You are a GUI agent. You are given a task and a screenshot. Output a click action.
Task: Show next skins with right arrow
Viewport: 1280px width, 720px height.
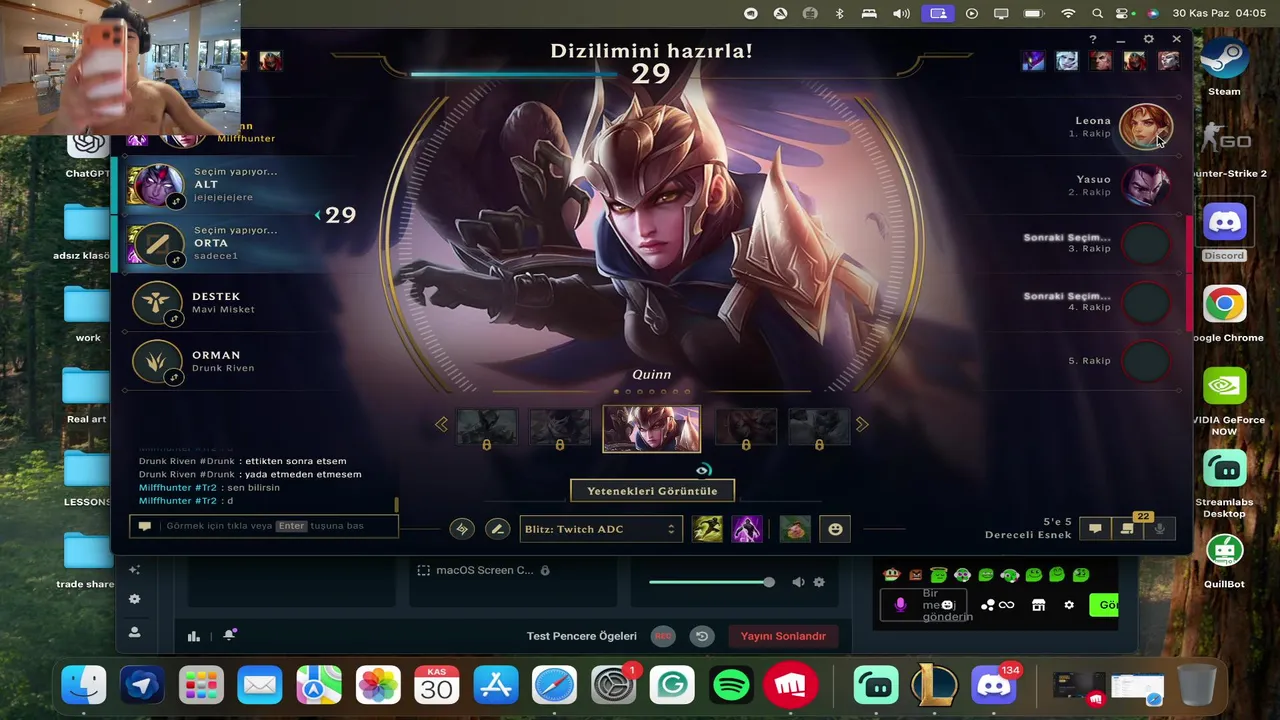coord(862,425)
